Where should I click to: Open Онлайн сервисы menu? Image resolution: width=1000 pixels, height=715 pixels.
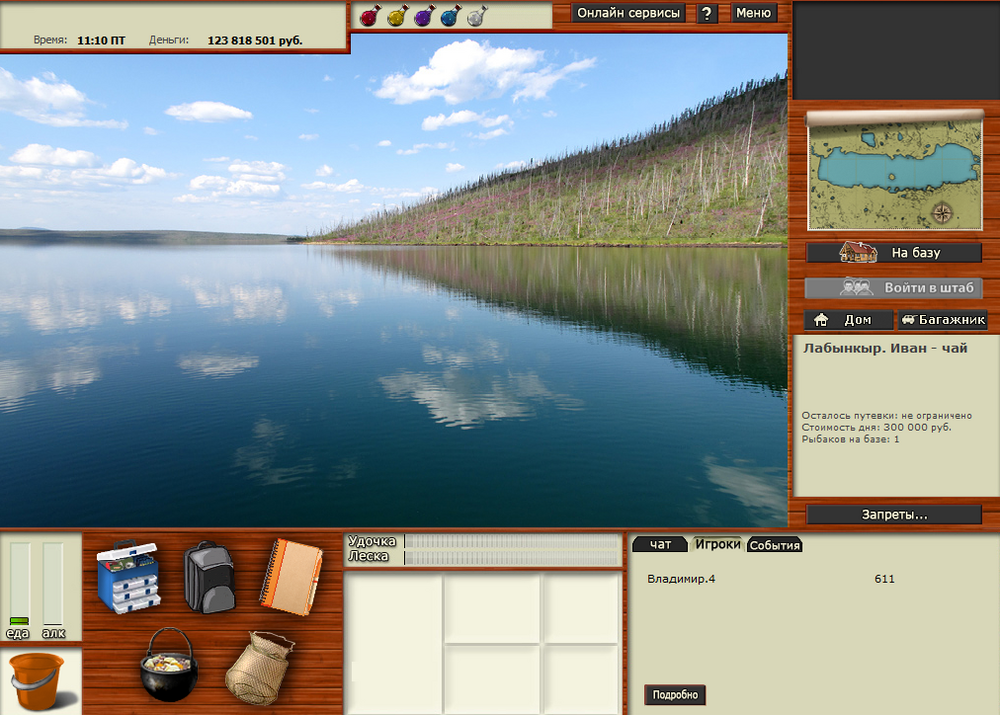coord(629,13)
